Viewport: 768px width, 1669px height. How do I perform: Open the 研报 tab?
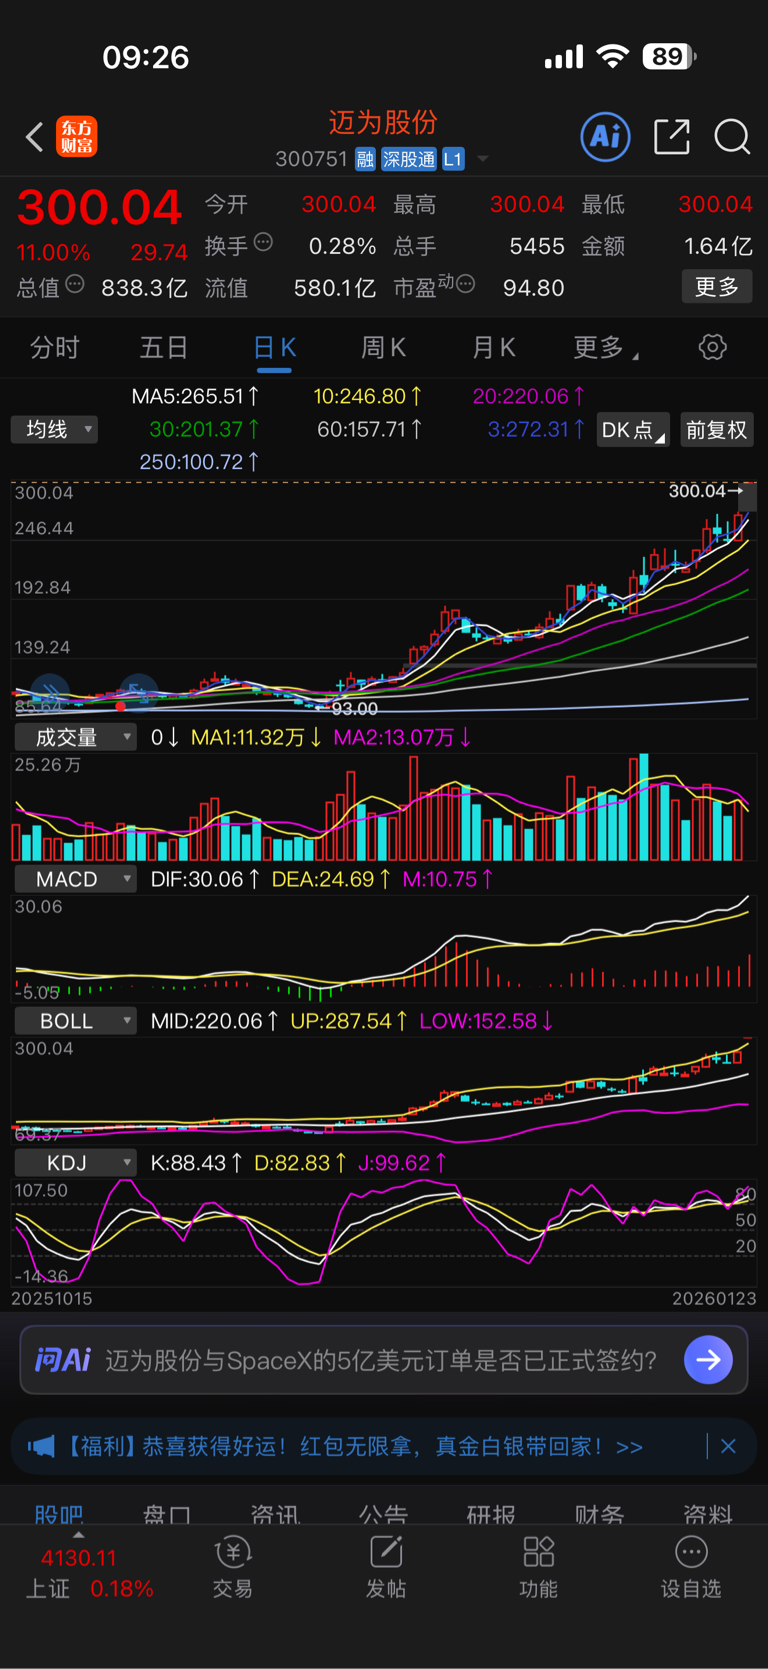coord(491,1514)
